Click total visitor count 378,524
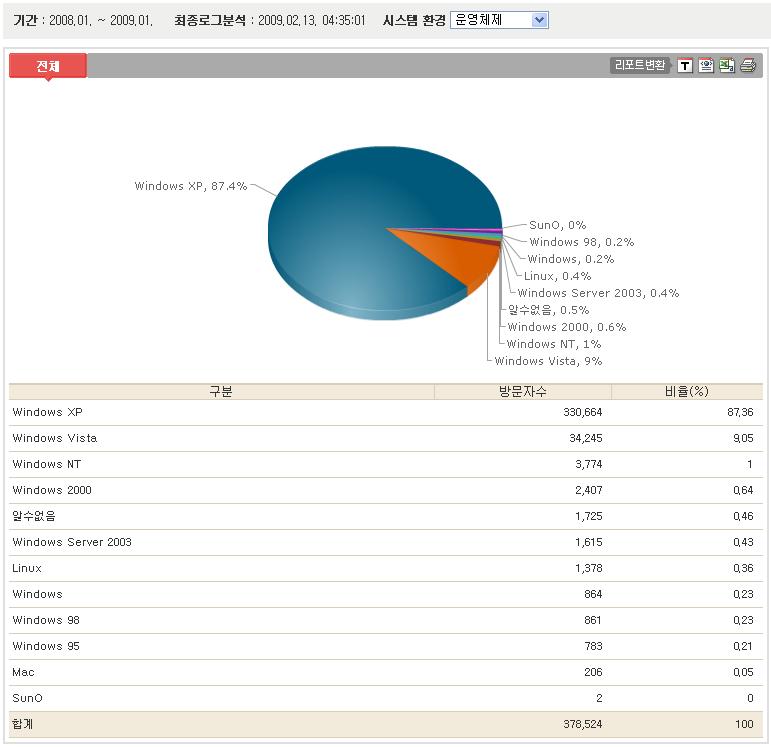The height and width of the screenshot is (747, 771). click(583, 724)
